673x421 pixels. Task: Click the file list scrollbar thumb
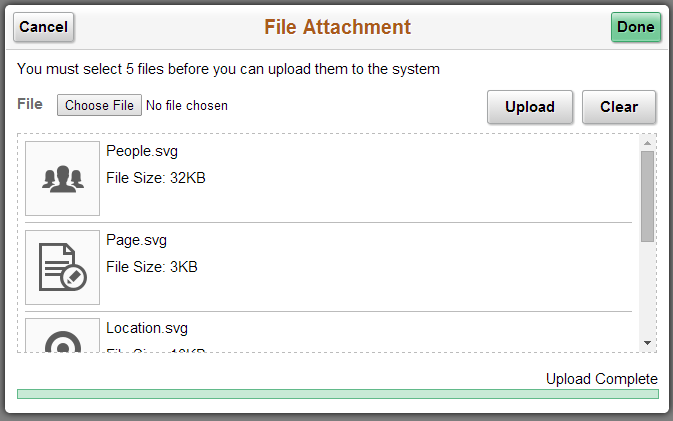tap(647, 197)
